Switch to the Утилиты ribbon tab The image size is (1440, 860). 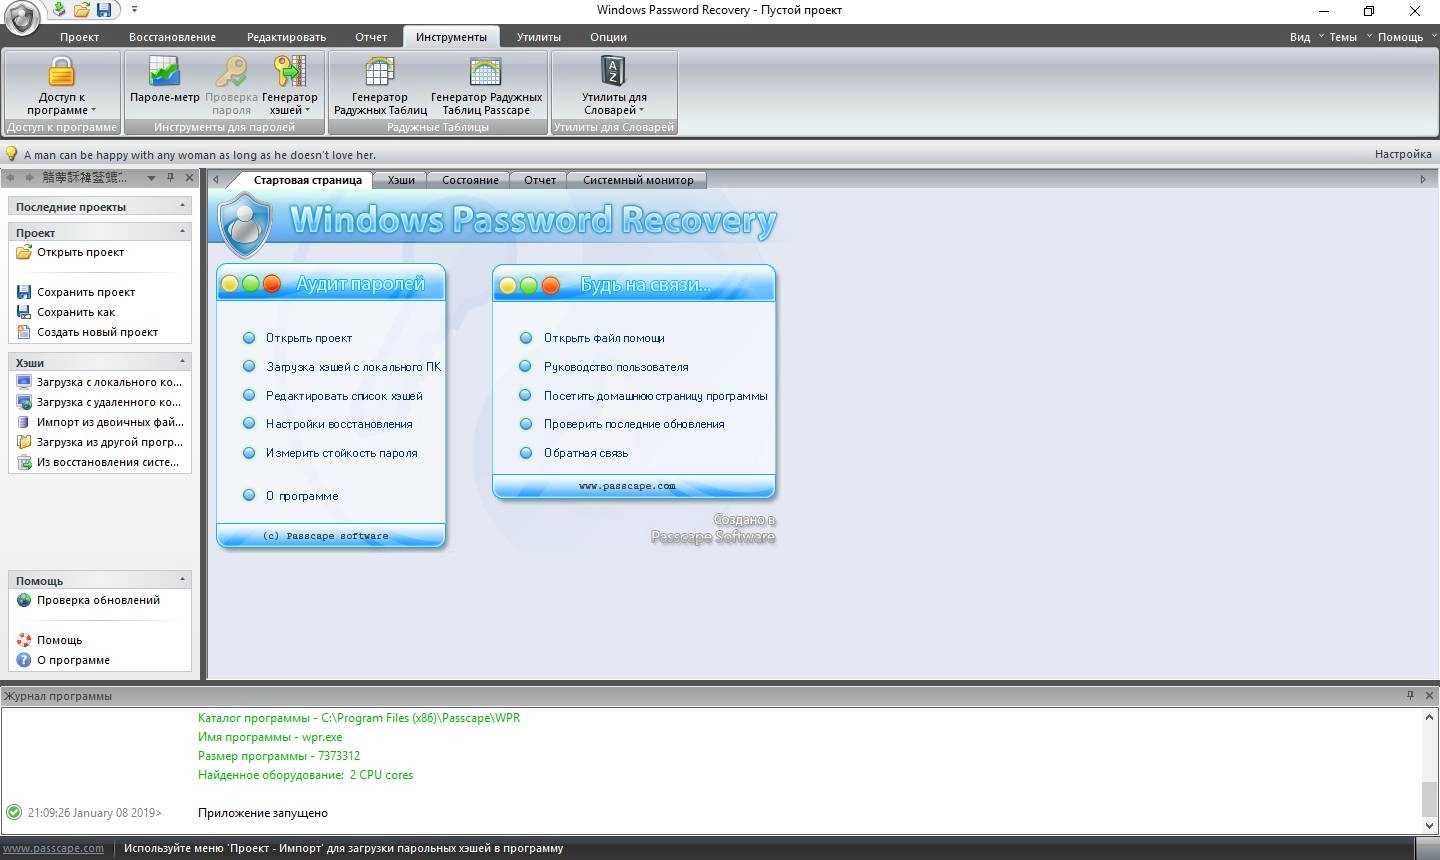538,37
